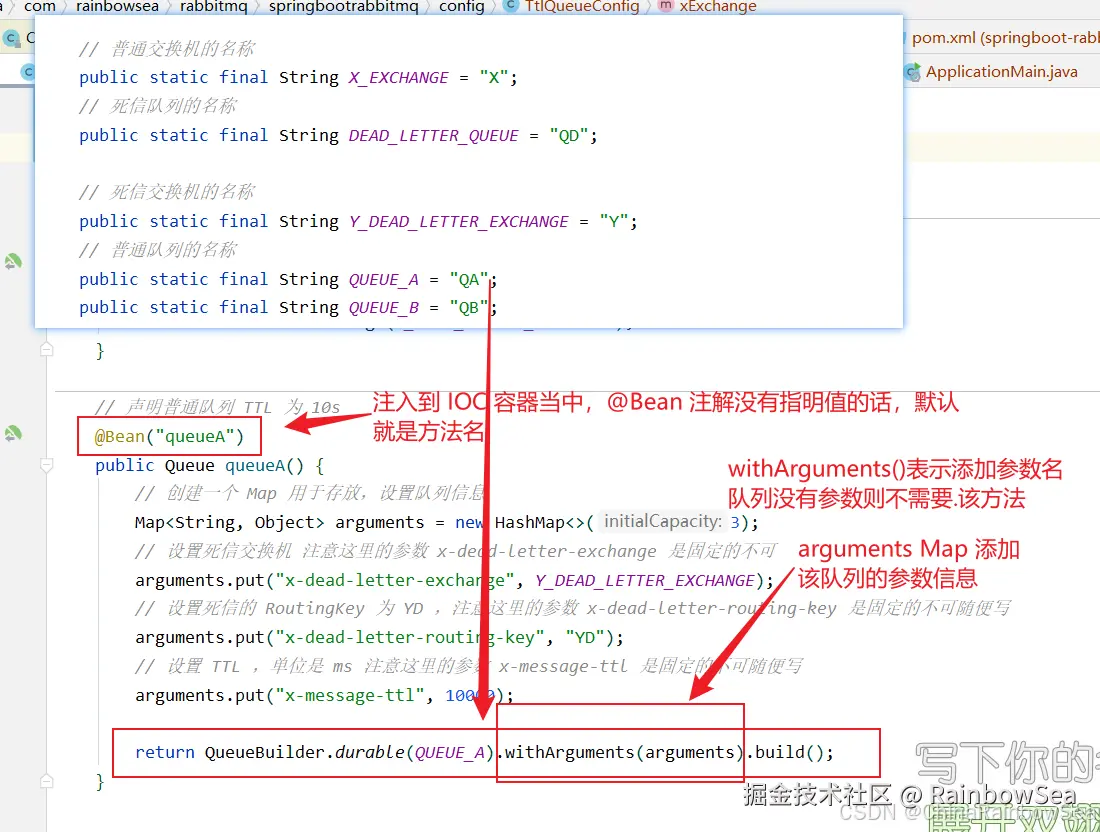
Task: Click the class icon before TtlQueueConfig breadcrumb
Action: click(511, 6)
